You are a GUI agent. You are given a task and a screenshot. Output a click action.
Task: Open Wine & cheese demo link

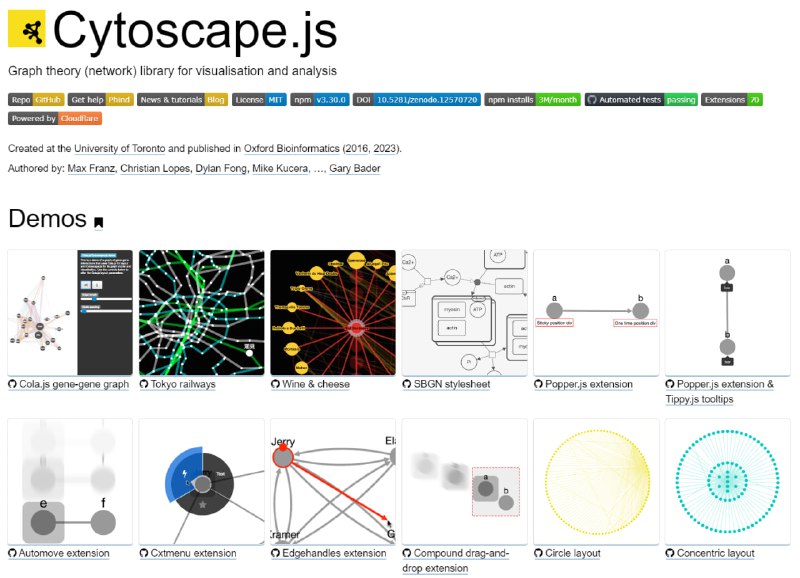click(x=316, y=384)
